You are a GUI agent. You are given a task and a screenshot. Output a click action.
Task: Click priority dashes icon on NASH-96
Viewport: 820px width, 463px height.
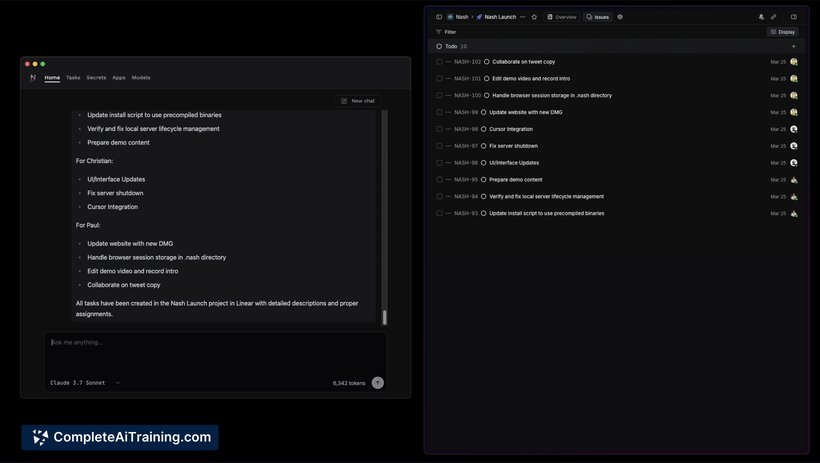tap(448, 163)
